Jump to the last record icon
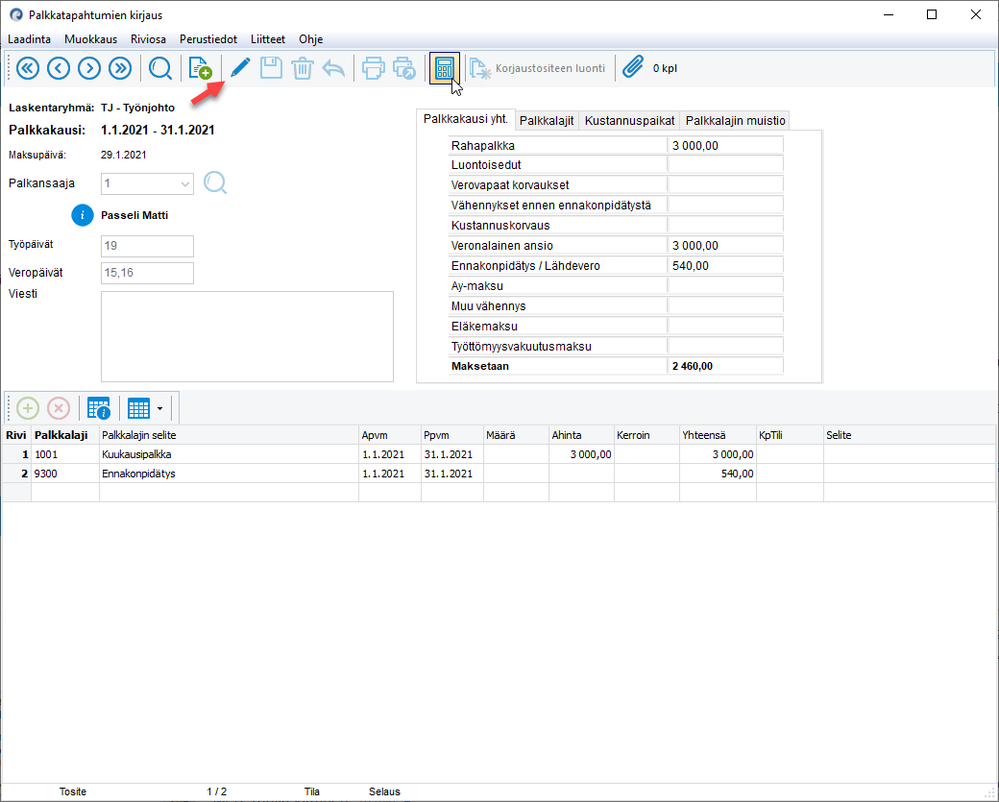Image resolution: width=999 pixels, height=802 pixels. [120, 68]
